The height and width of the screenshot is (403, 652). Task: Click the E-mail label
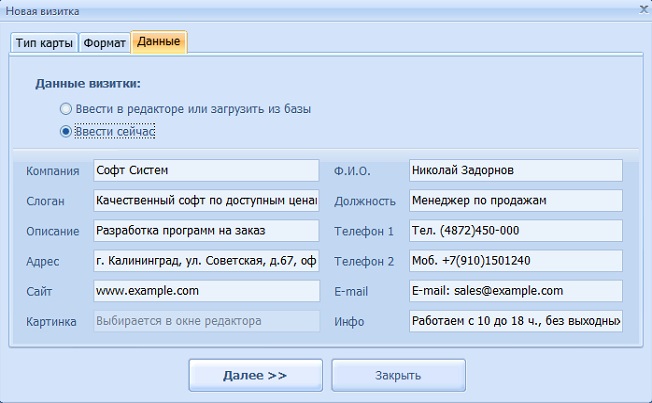tap(351, 292)
